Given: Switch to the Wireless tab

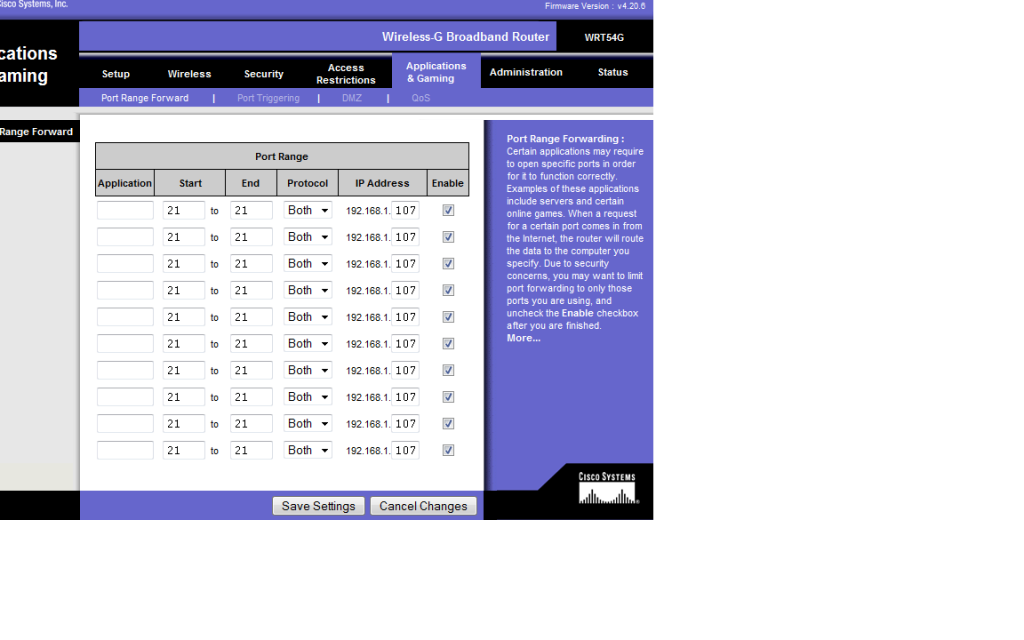Looking at the screenshot, I should (x=189, y=74).
